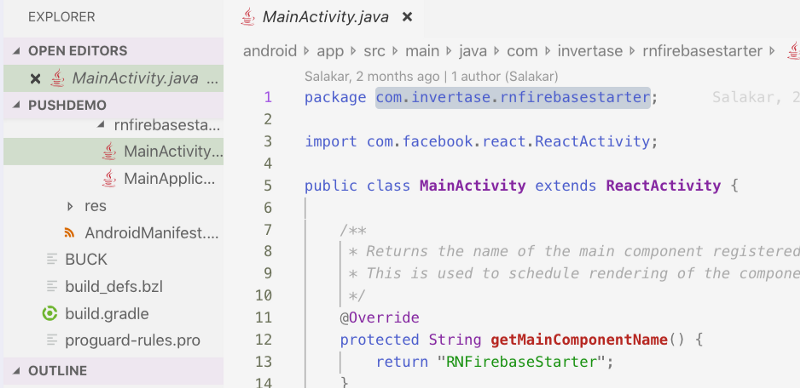
Task: Click the getMainComponentName method name
Action: 579,340
